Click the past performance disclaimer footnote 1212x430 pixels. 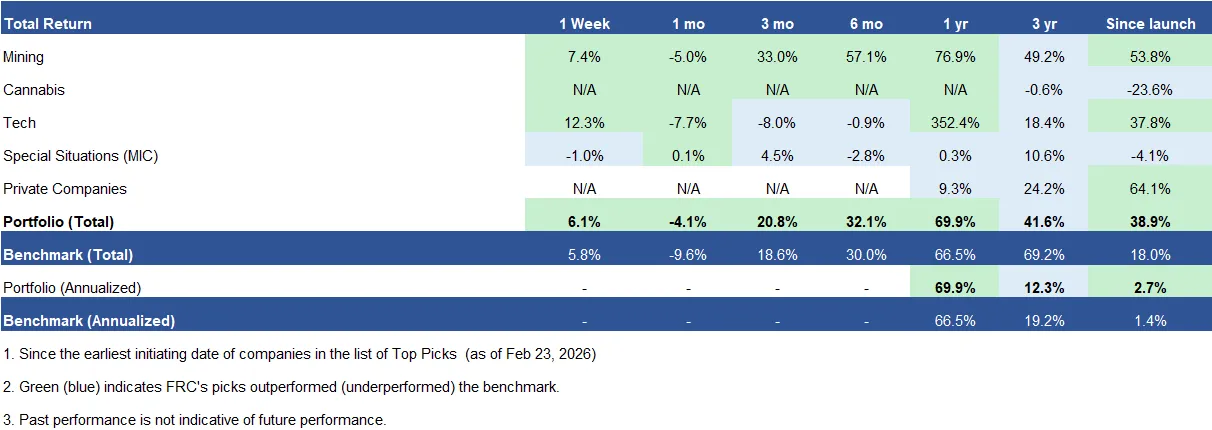(x=195, y=420)
